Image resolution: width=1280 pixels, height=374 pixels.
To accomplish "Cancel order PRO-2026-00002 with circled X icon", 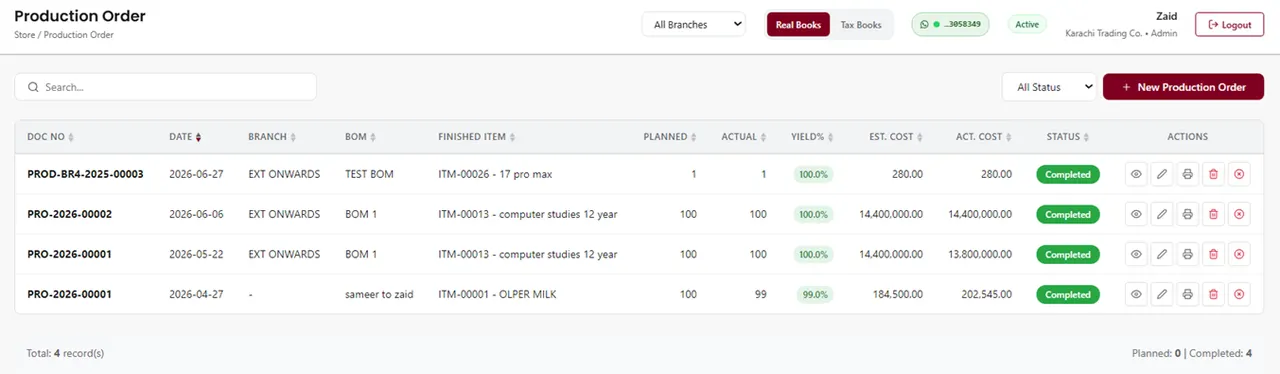I will pyautogui.click(x=1239, y=214).
